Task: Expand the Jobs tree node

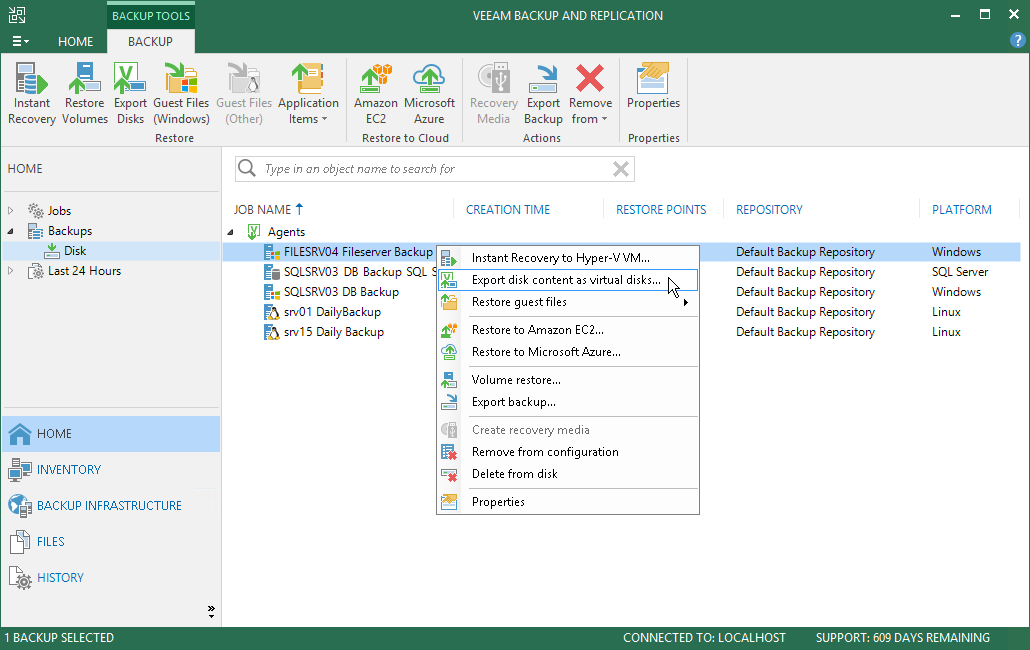Action: point(10,211)
